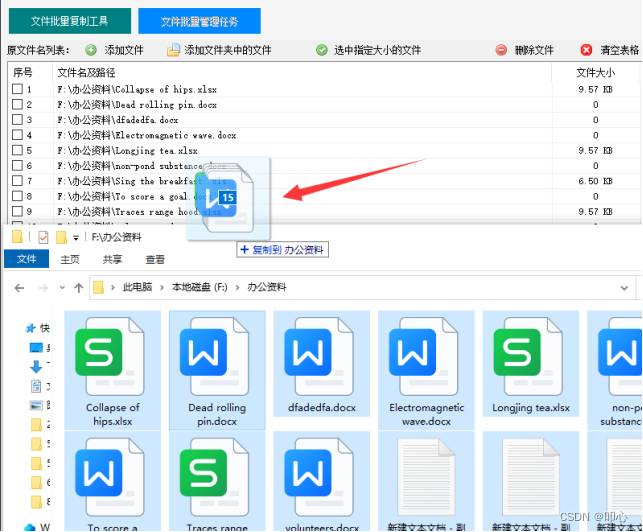
Task: Click the 添加文件夹中的文件 folder icon
Action: click(173, 50)
